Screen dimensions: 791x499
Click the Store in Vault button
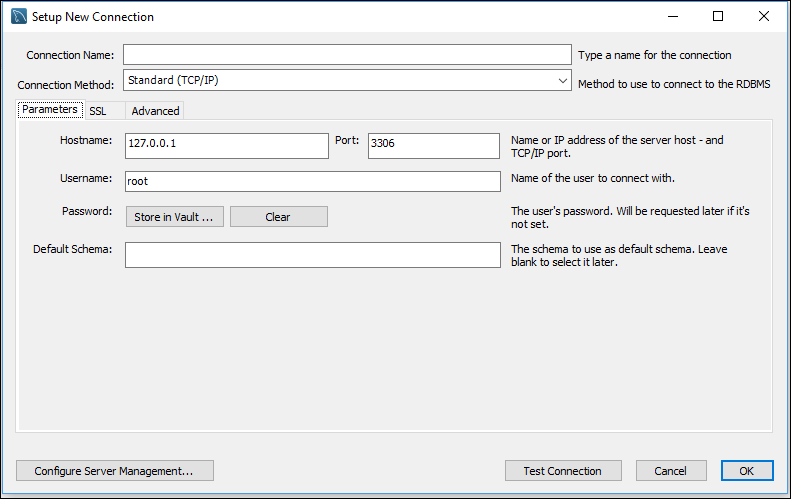[x=175, y=217]
